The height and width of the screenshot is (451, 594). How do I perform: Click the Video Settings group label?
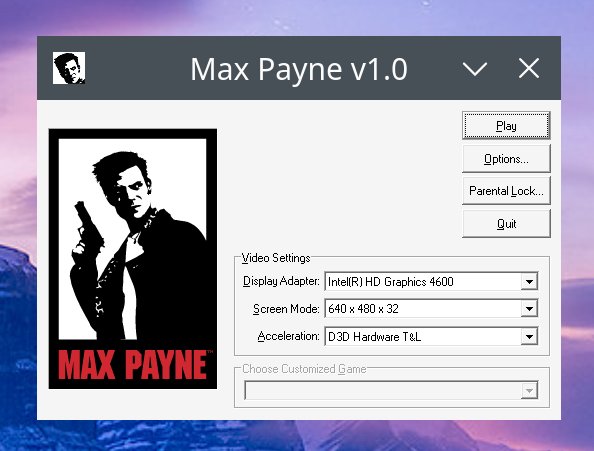tap(276, 258)
